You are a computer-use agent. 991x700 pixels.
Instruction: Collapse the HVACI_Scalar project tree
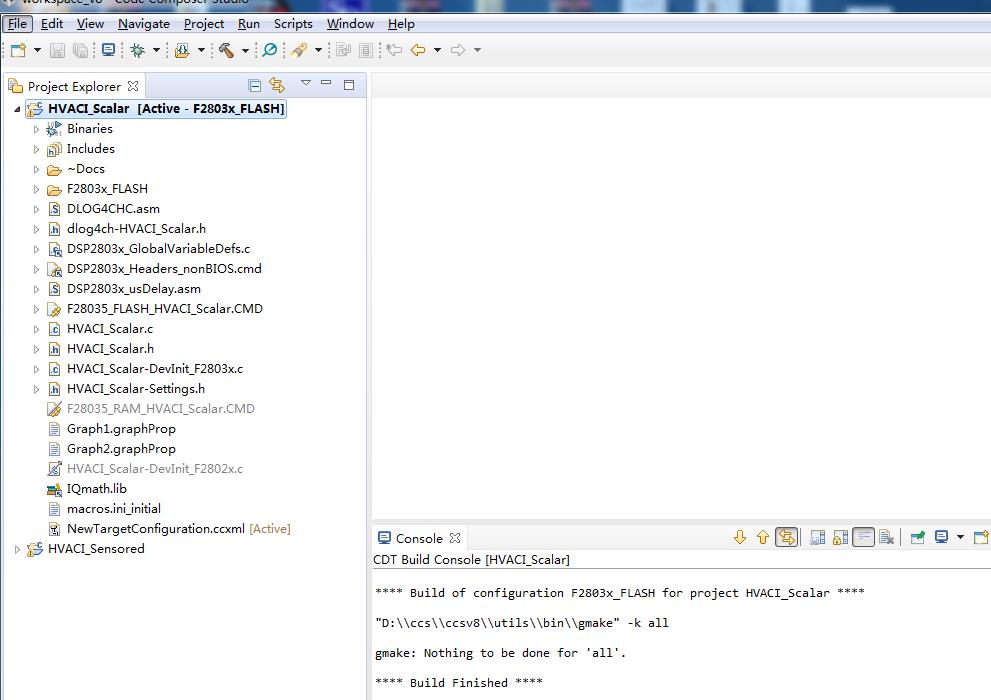[15, 107]
